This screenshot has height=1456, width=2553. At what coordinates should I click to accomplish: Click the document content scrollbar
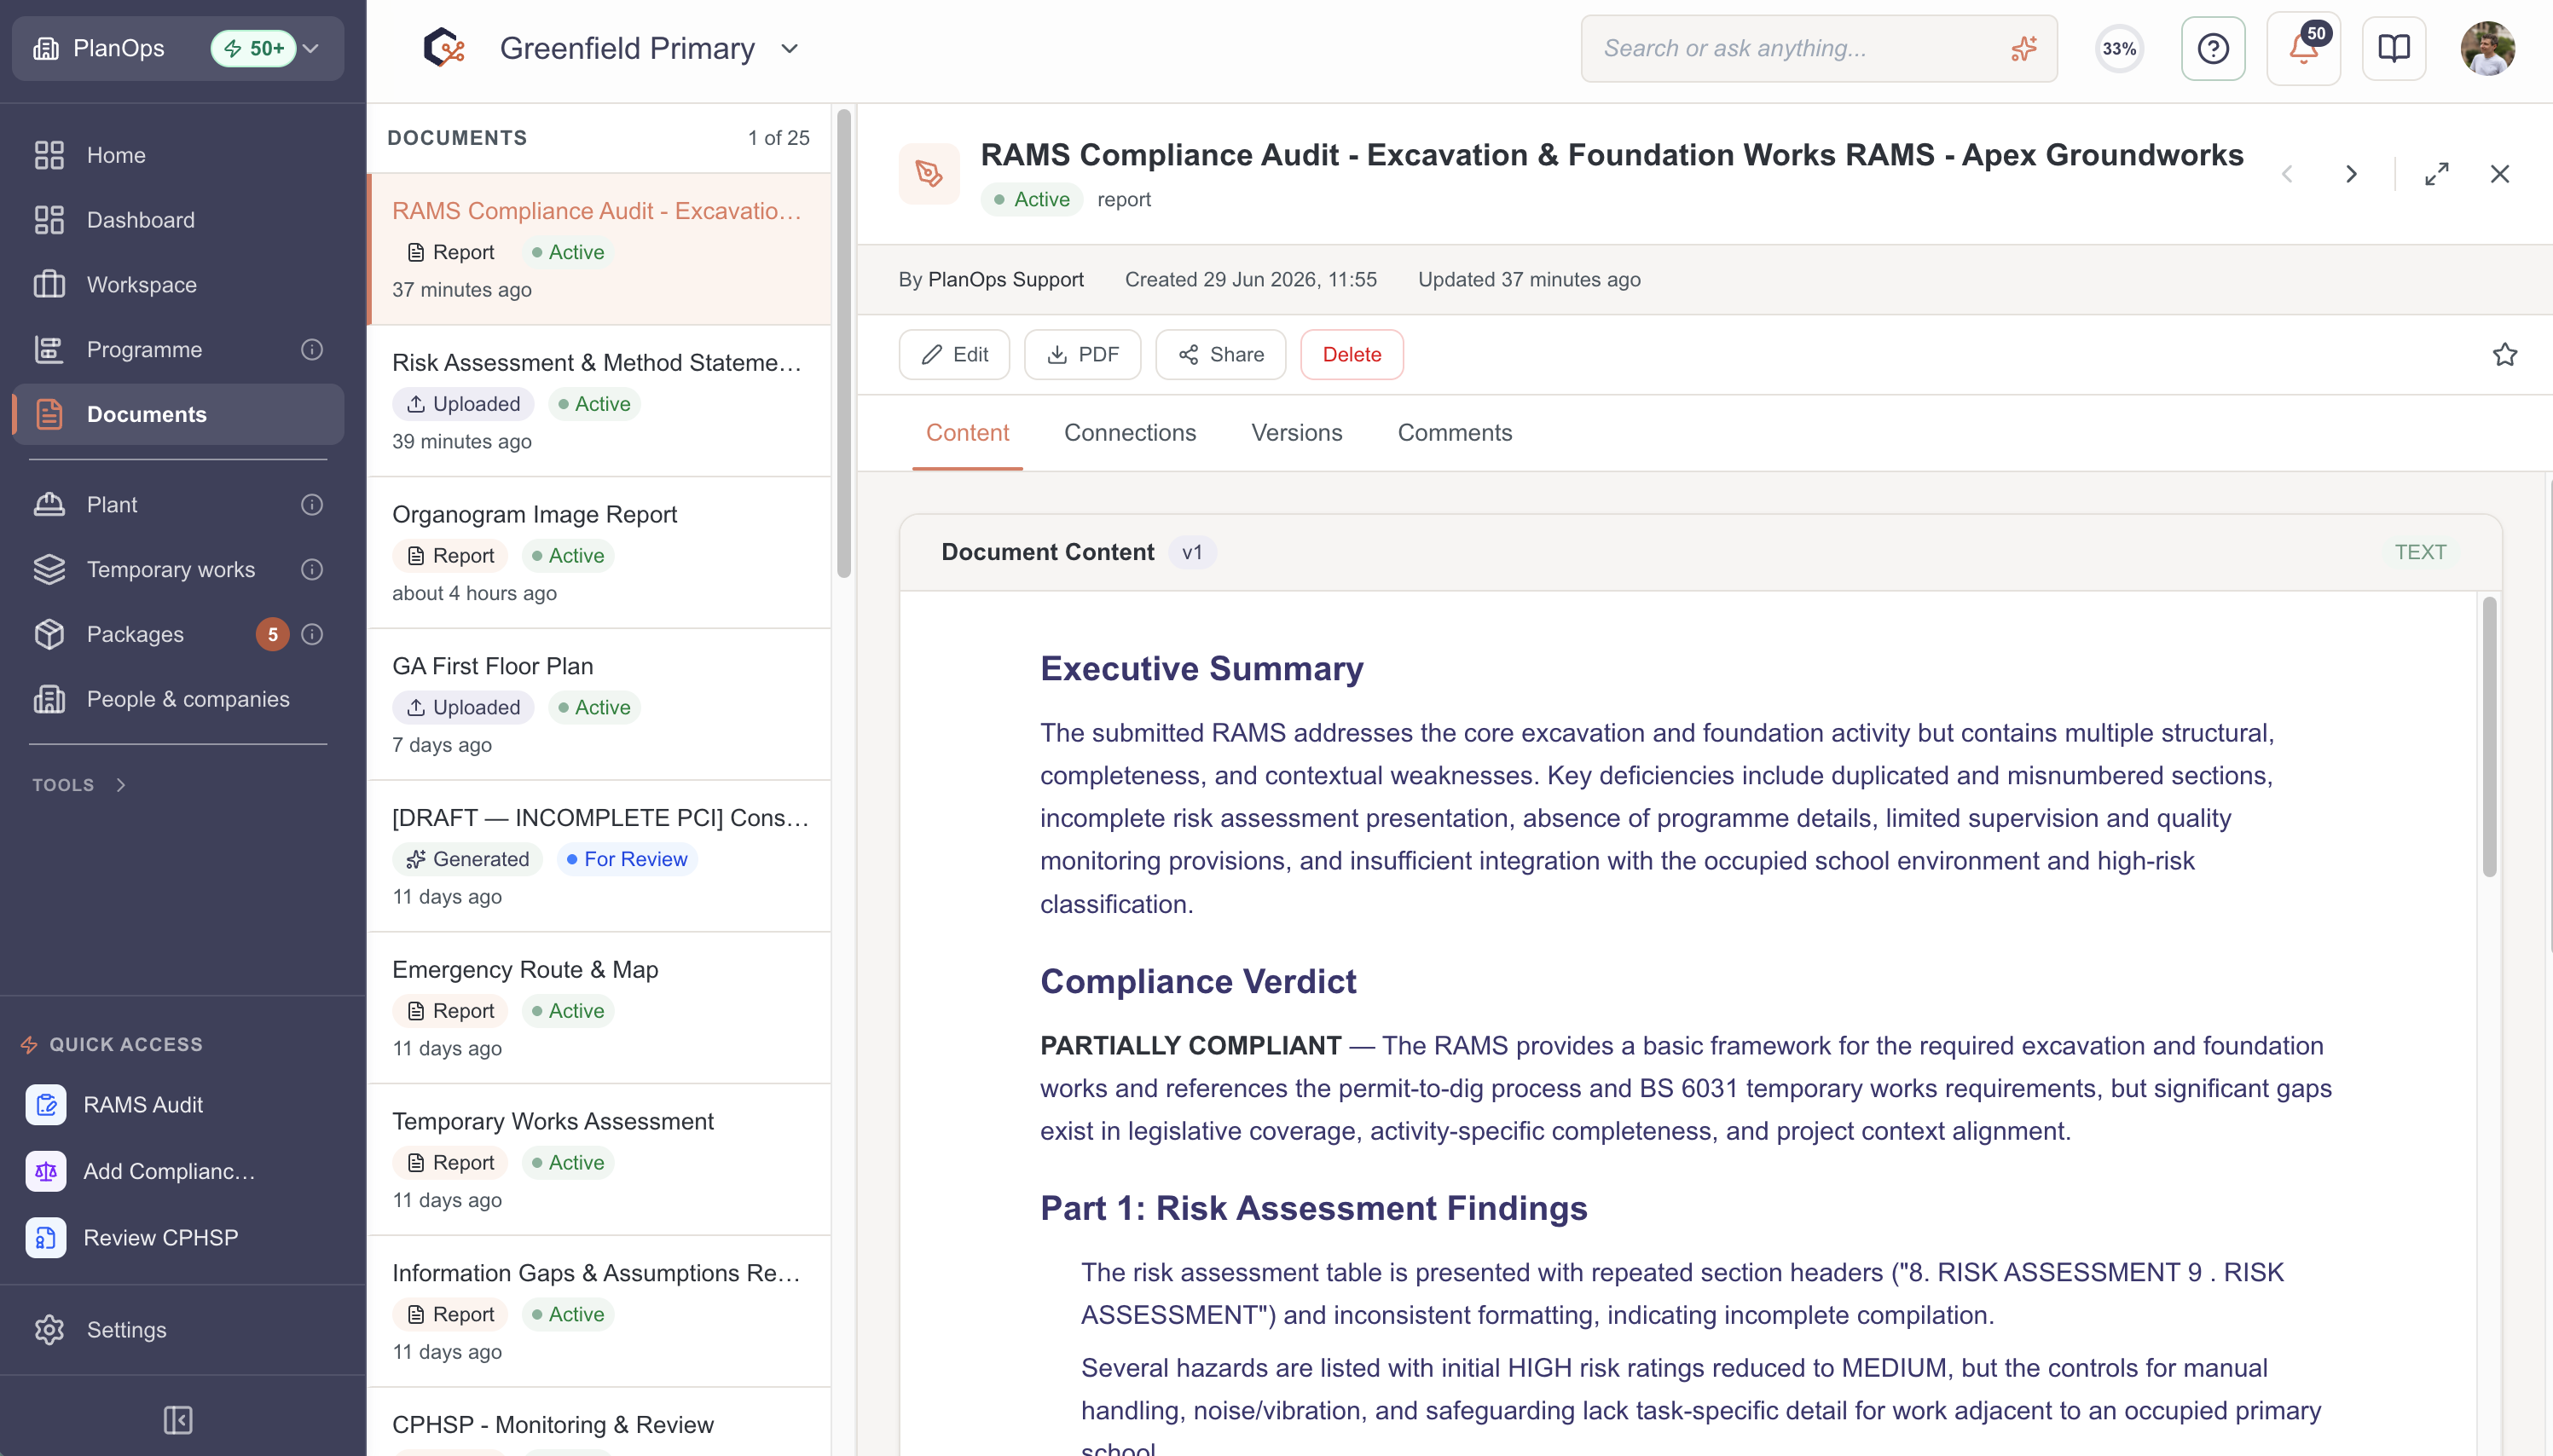(x=2489, y=737)
